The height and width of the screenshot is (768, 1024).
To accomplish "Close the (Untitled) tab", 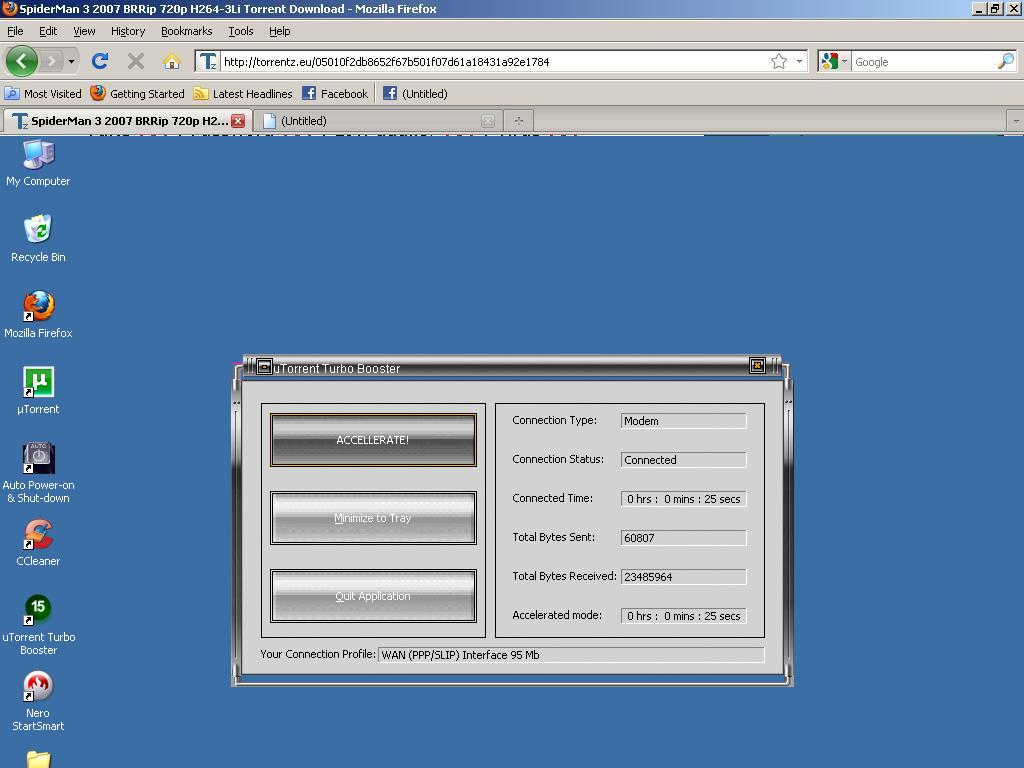I will (488, 121).
